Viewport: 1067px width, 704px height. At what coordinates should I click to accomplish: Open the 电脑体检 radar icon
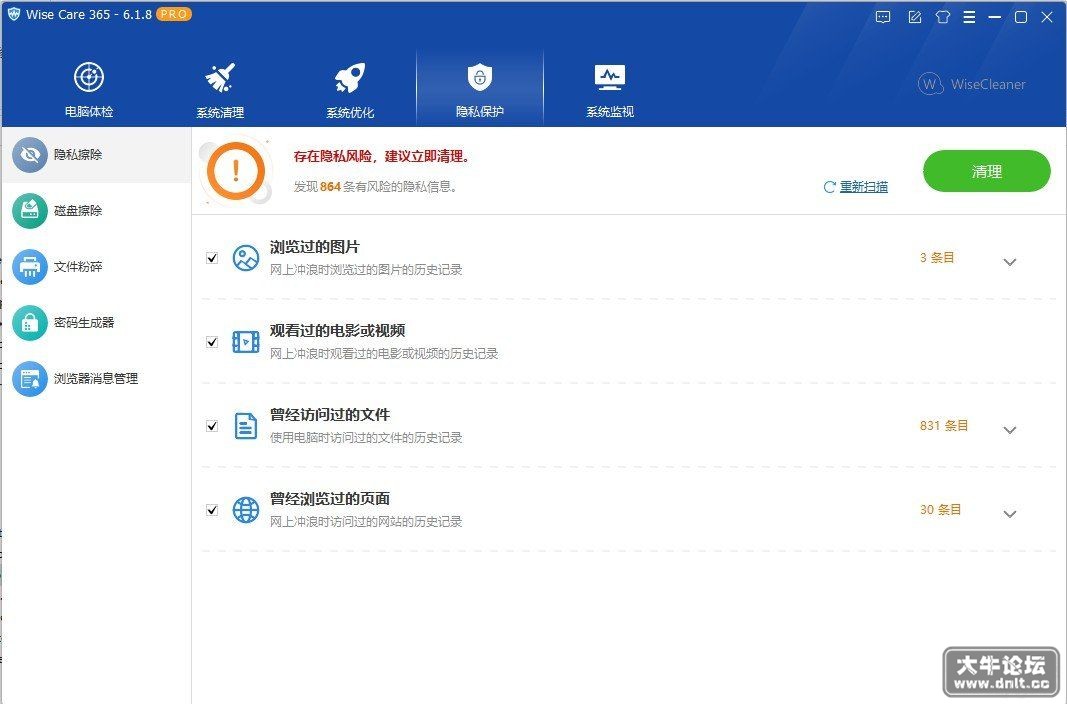coord(89,77)
